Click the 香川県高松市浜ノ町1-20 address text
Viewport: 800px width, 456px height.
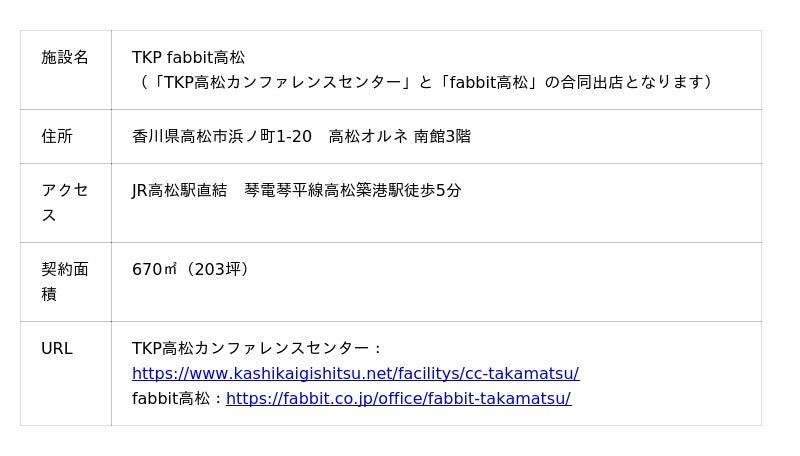[222, 136]
